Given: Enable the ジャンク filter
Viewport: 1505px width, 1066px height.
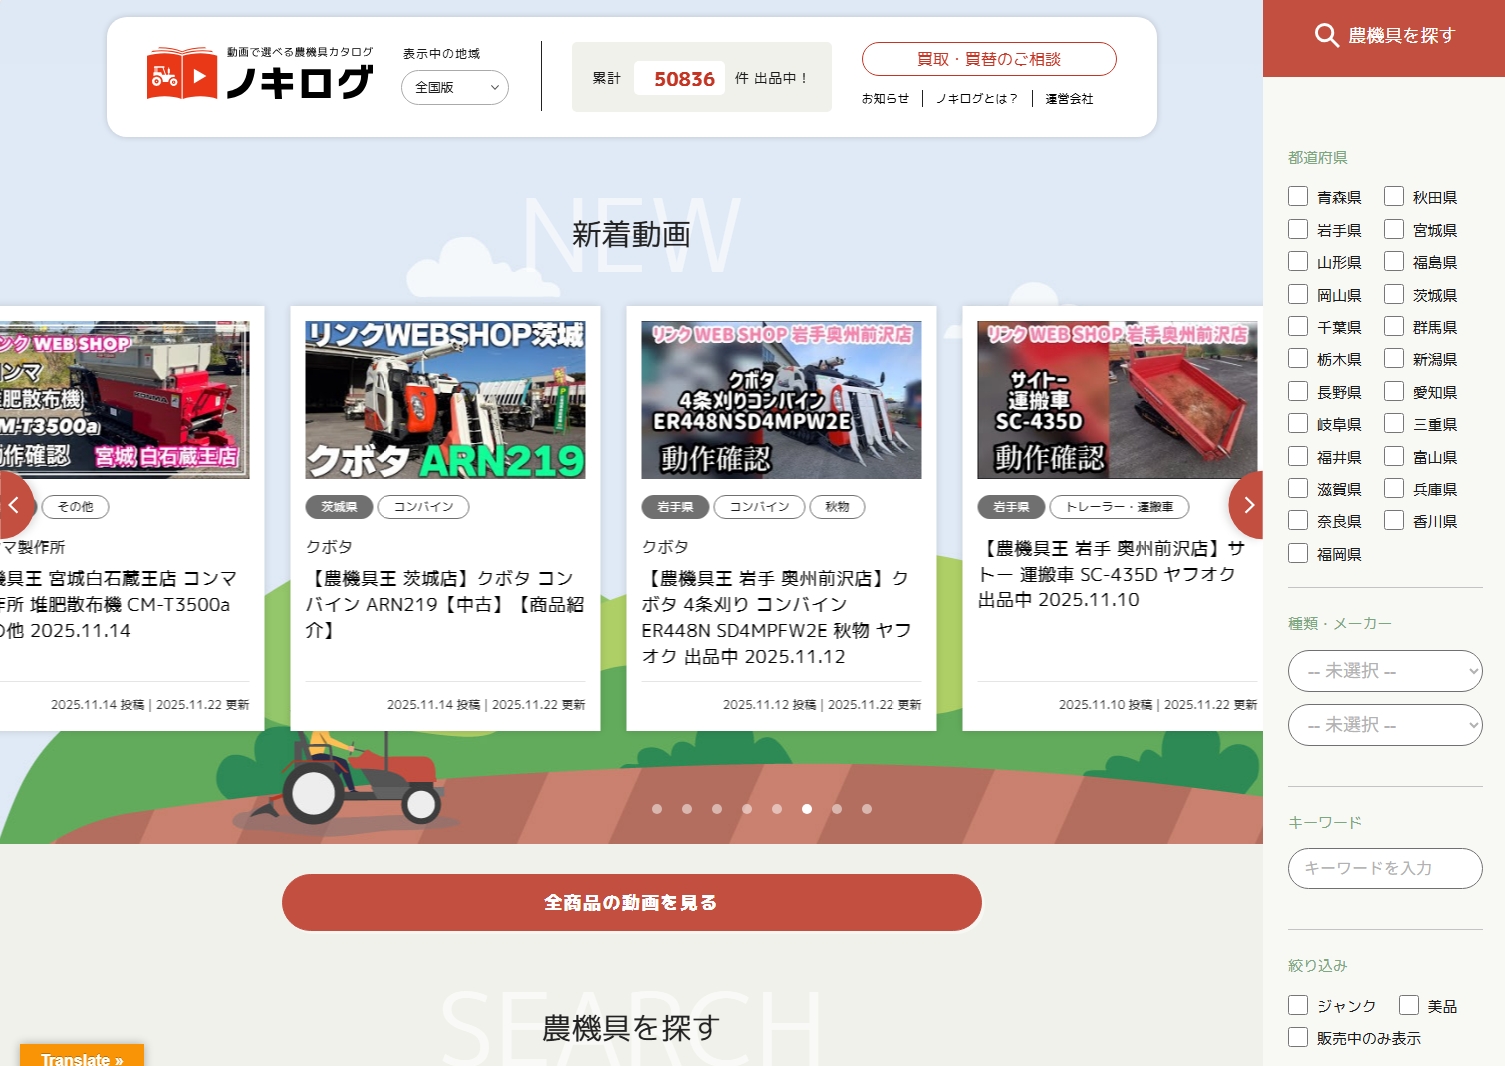Looking at the screenshot, I should 1298,1004.
